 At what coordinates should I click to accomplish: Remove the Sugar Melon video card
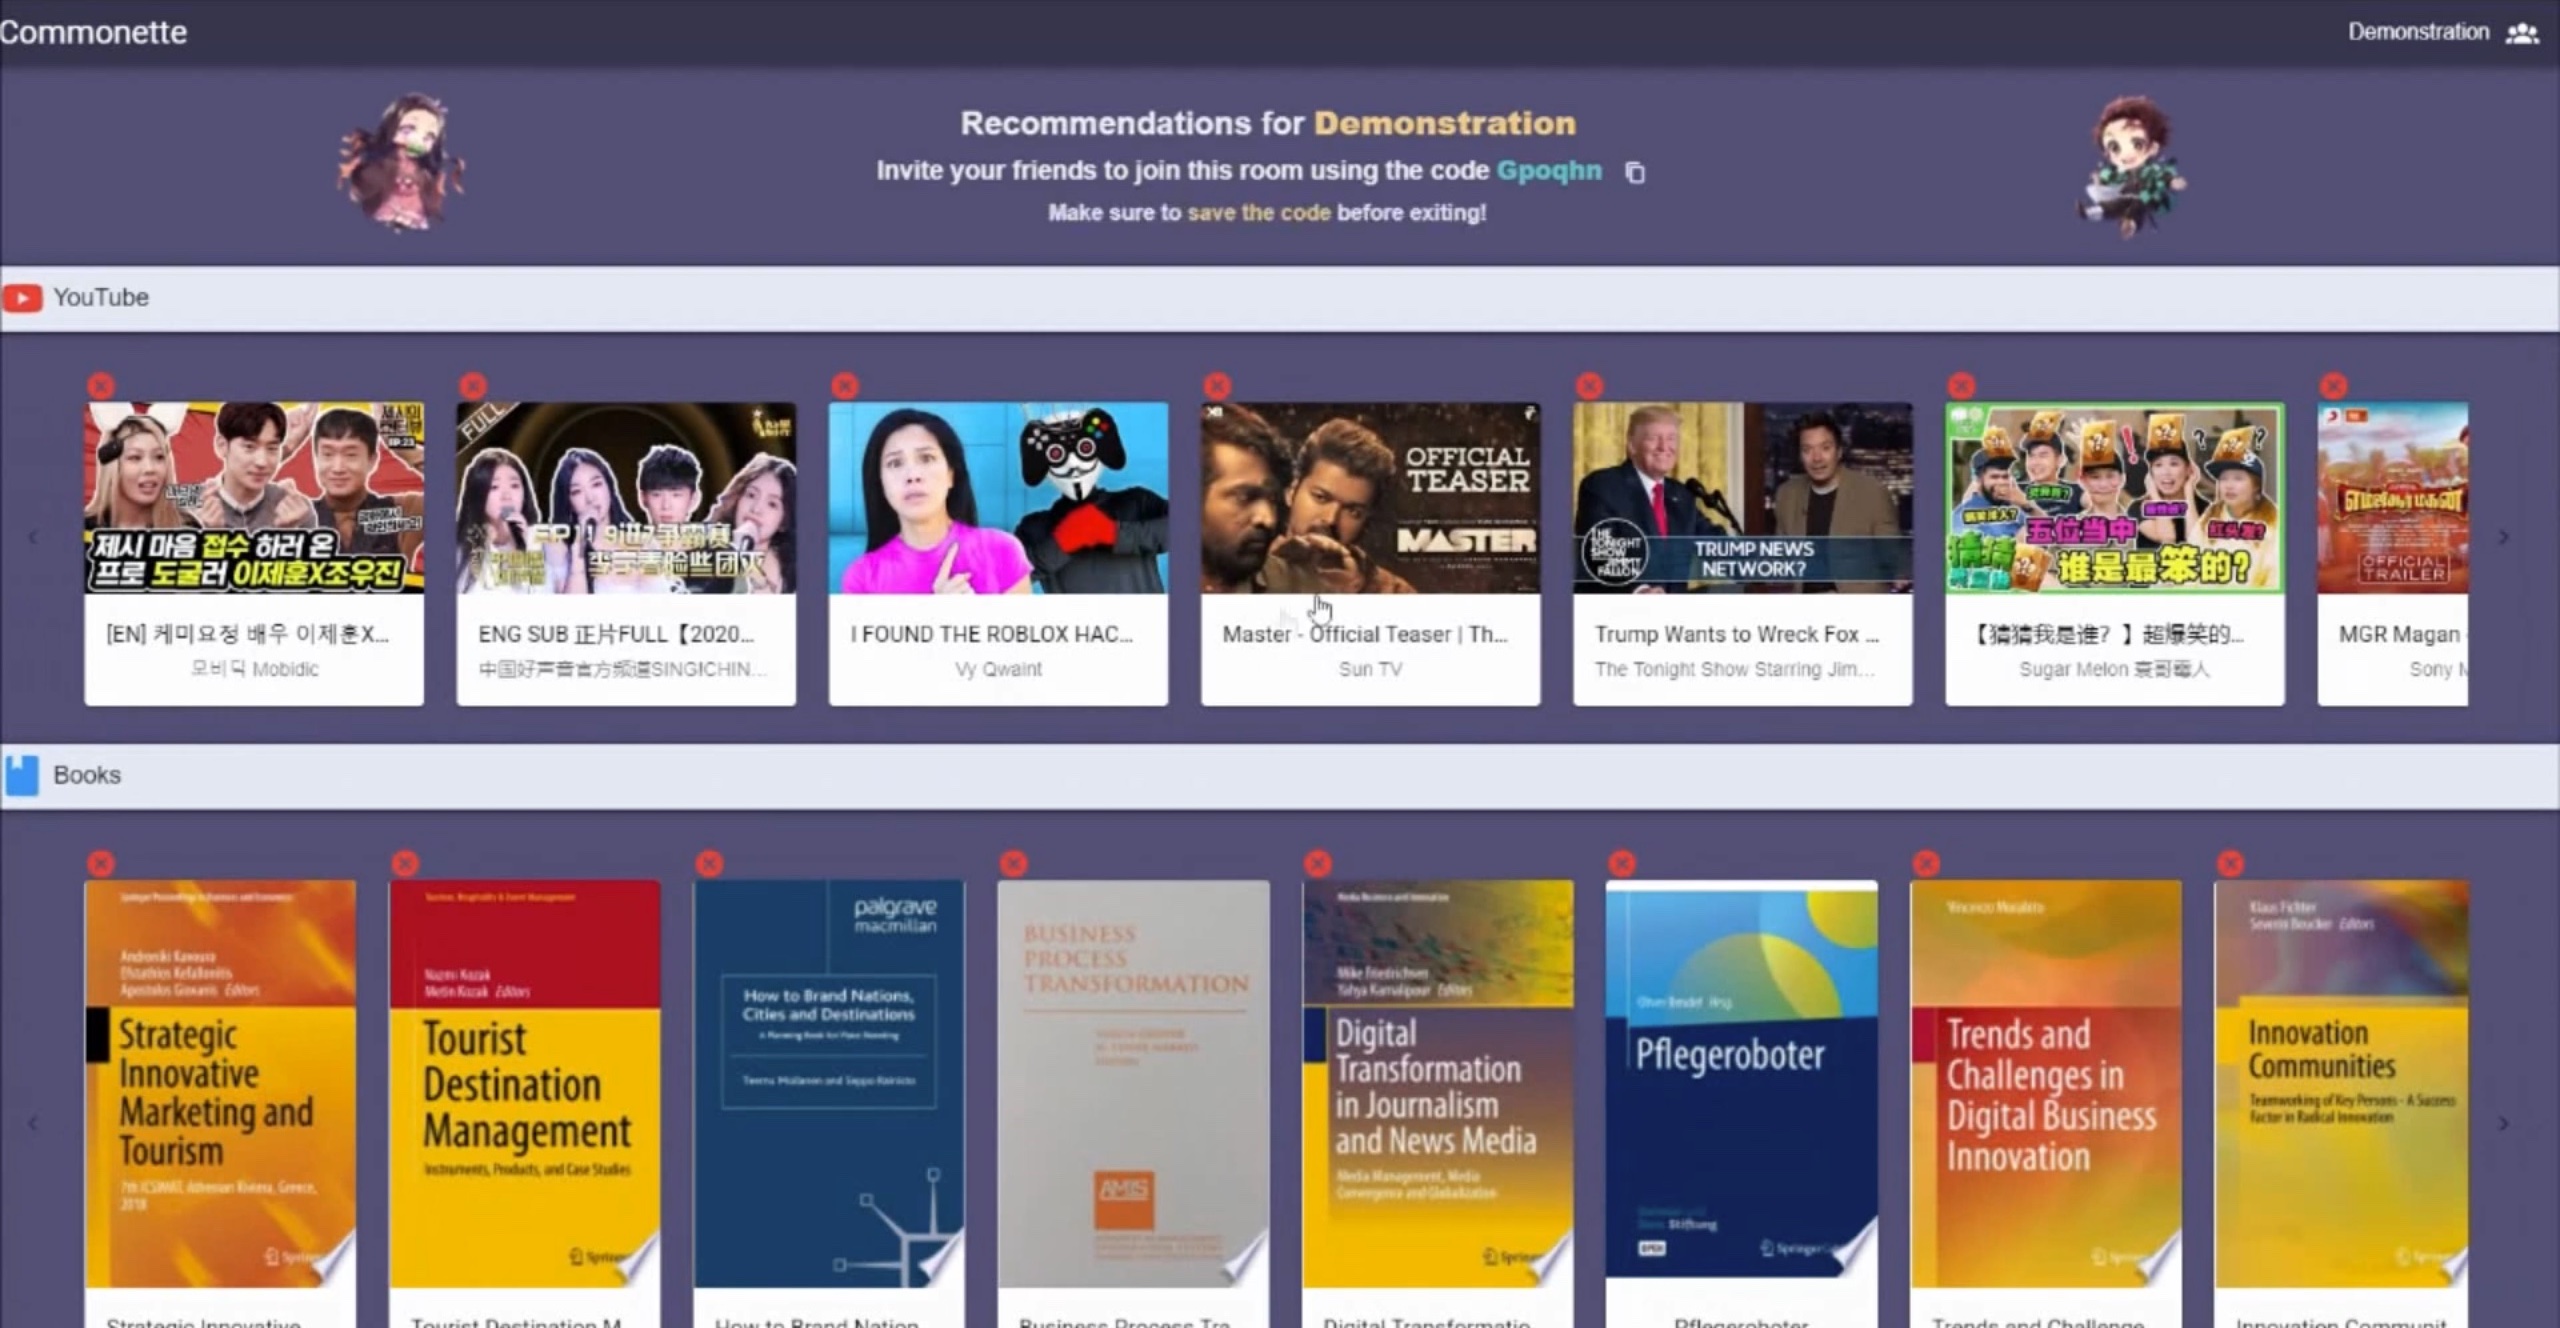point(1961,385)
